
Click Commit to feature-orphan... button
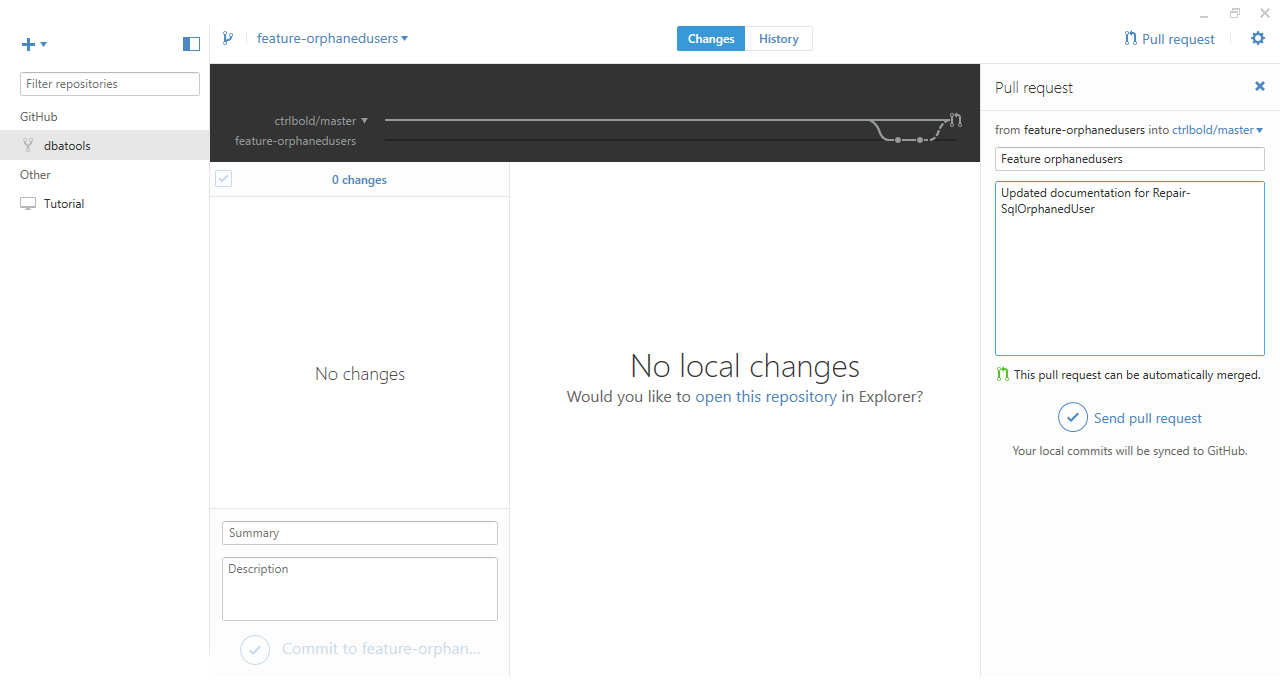[360, 649]
